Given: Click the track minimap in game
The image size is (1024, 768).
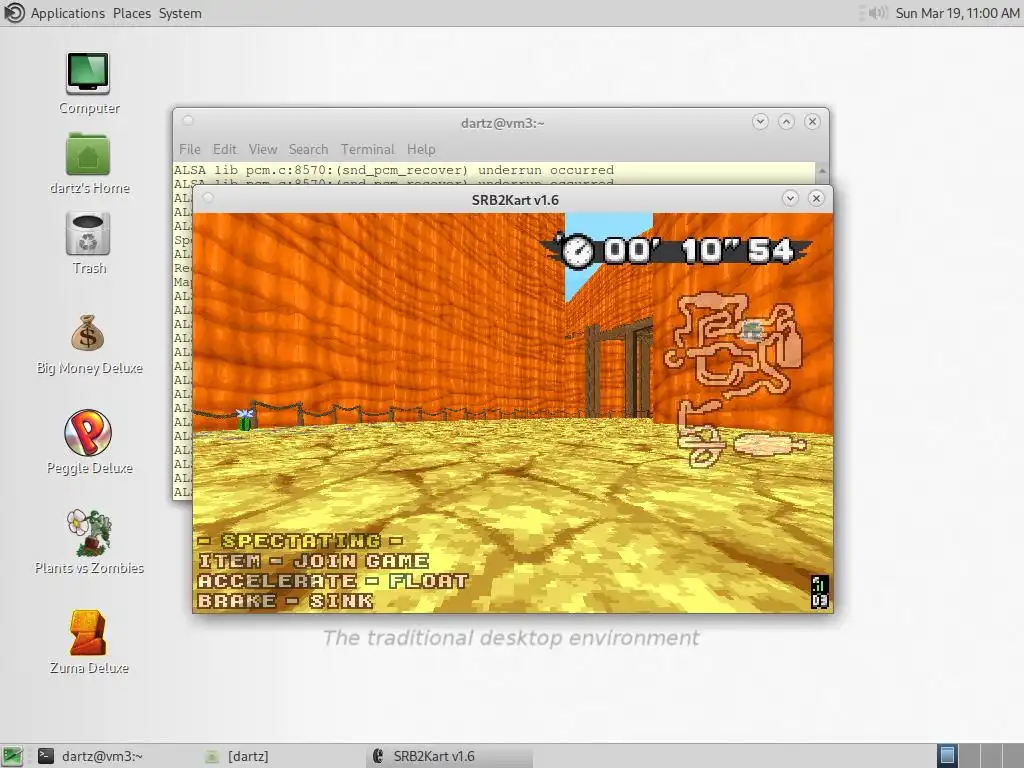Looking at the screenshot, I should click(737, 379).
